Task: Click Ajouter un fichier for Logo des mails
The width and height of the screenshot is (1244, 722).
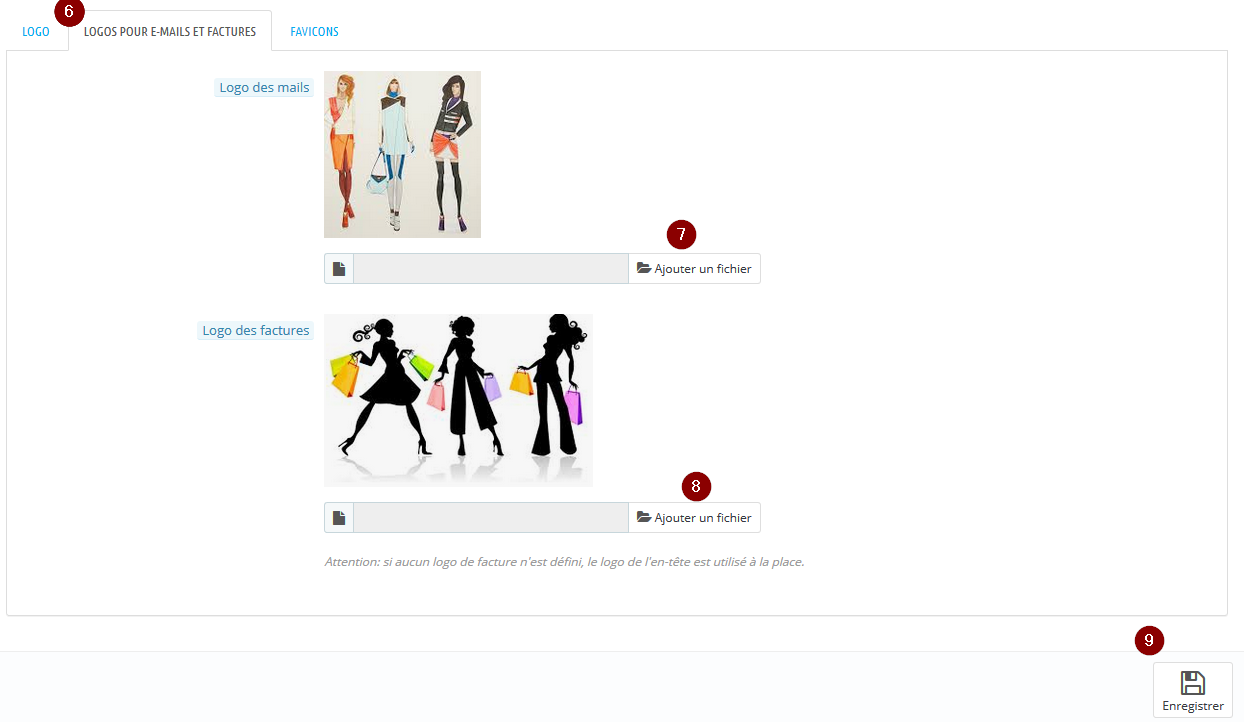Action: point(694,268)
